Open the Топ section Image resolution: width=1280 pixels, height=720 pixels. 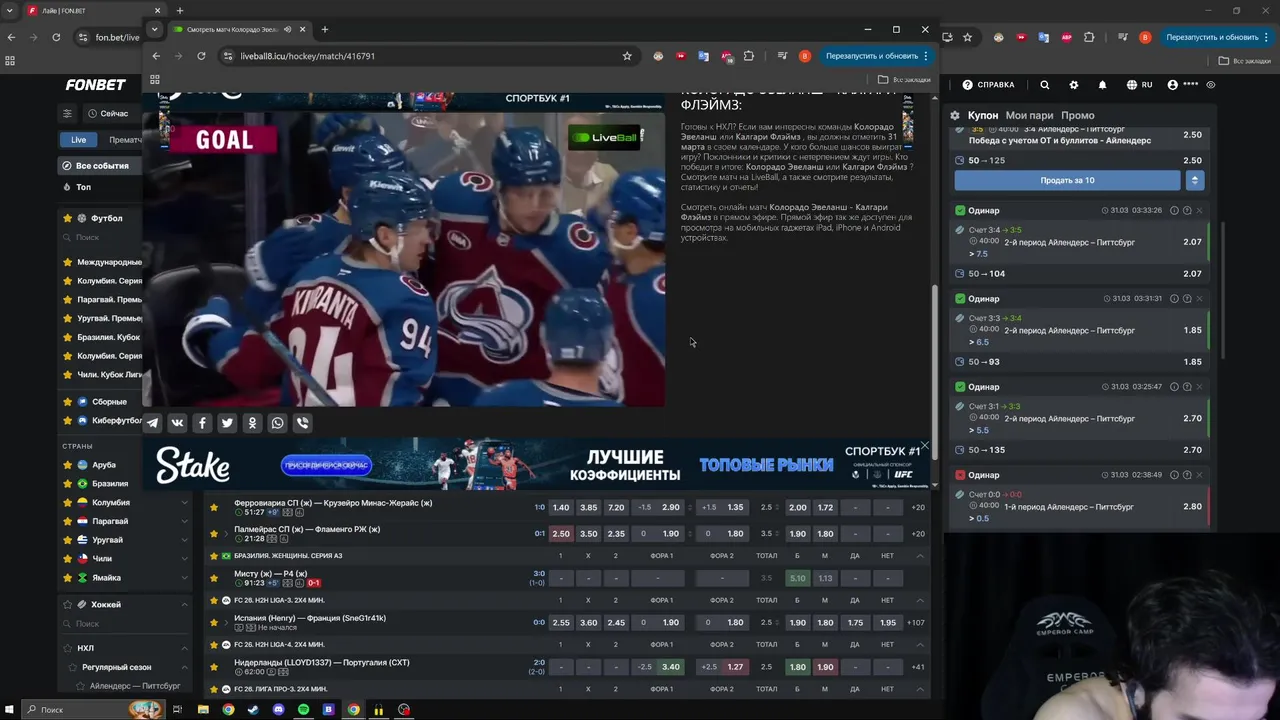(x=83, y=187)
